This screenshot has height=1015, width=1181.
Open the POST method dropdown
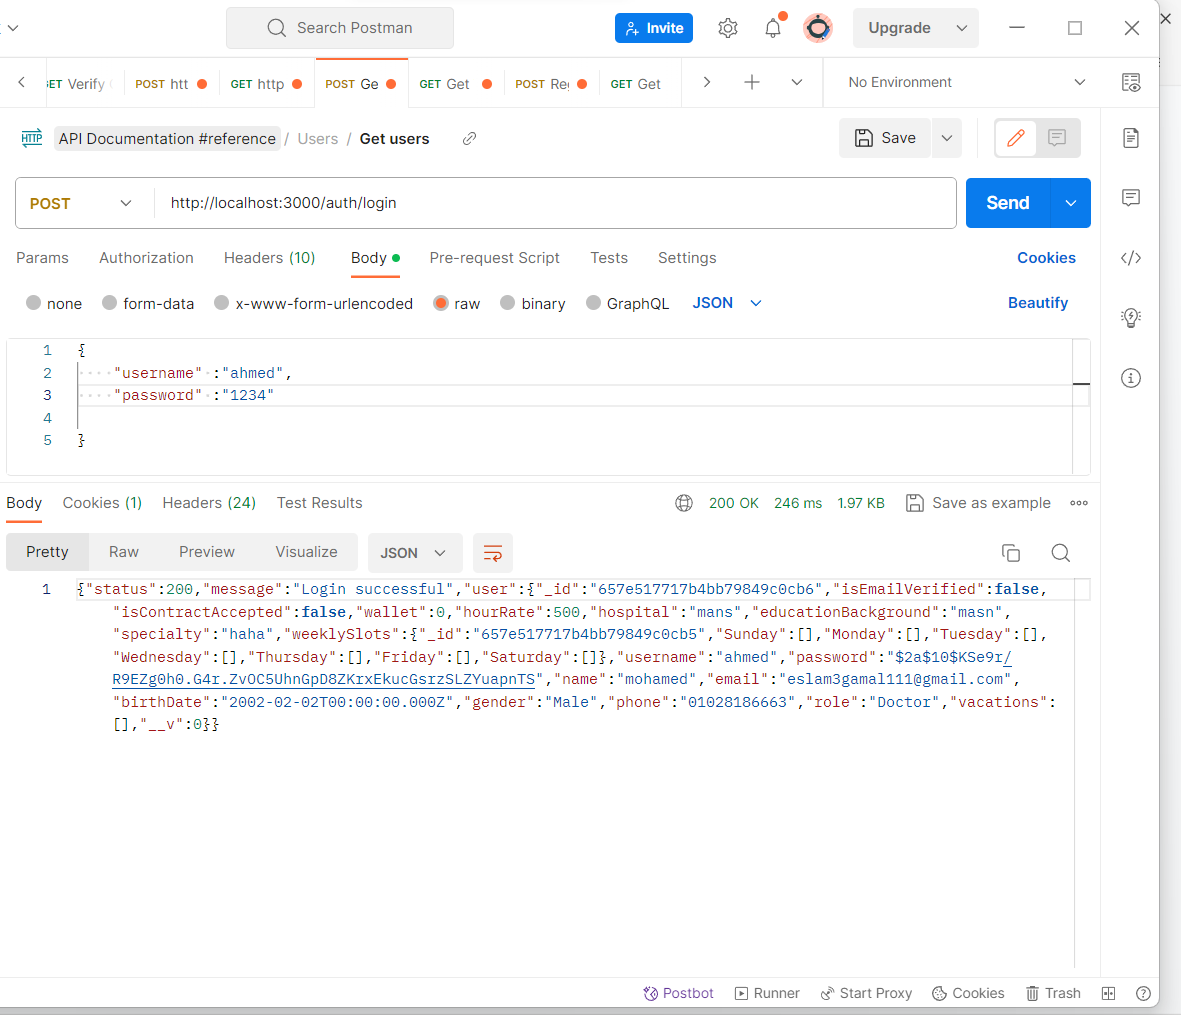point(81,203)
